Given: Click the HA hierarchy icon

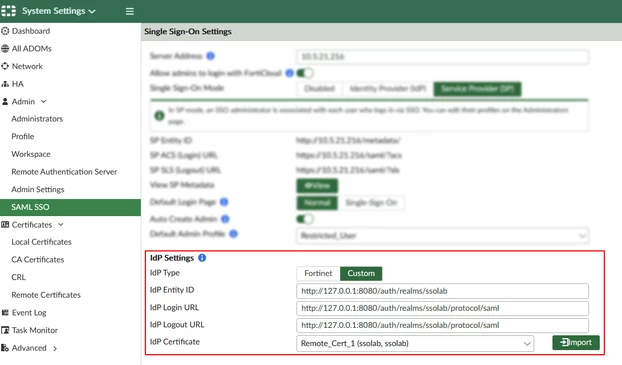Looking at the screenshot, I should pyautogui.click(x=5, y=84).
